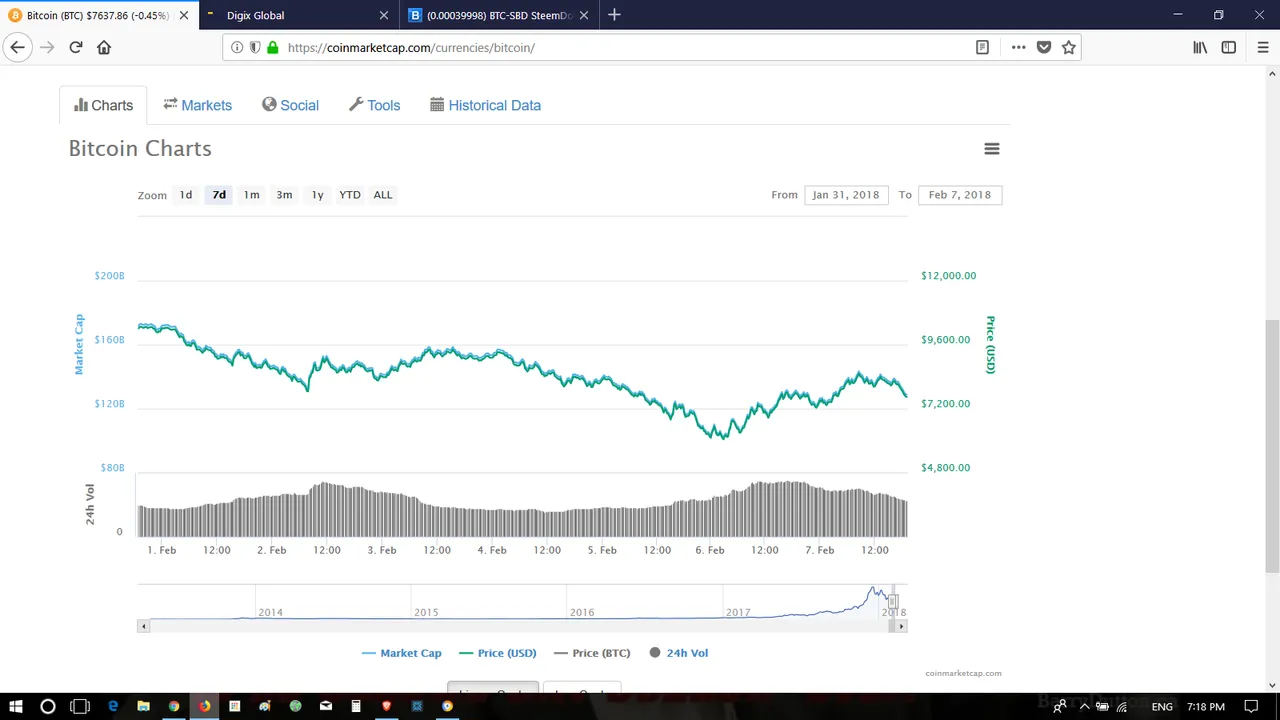The image size is (1280, 720).
Task: Open Mail app from taskbar
Action: click(325, 706)
